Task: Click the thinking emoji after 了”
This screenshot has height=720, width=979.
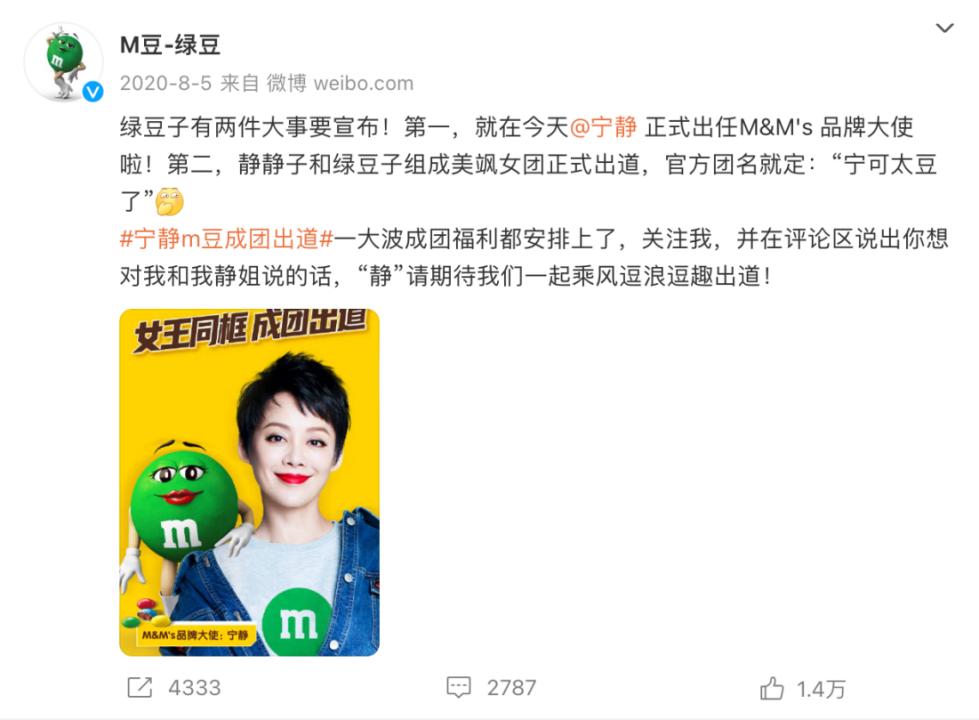Action: point(169,202)
